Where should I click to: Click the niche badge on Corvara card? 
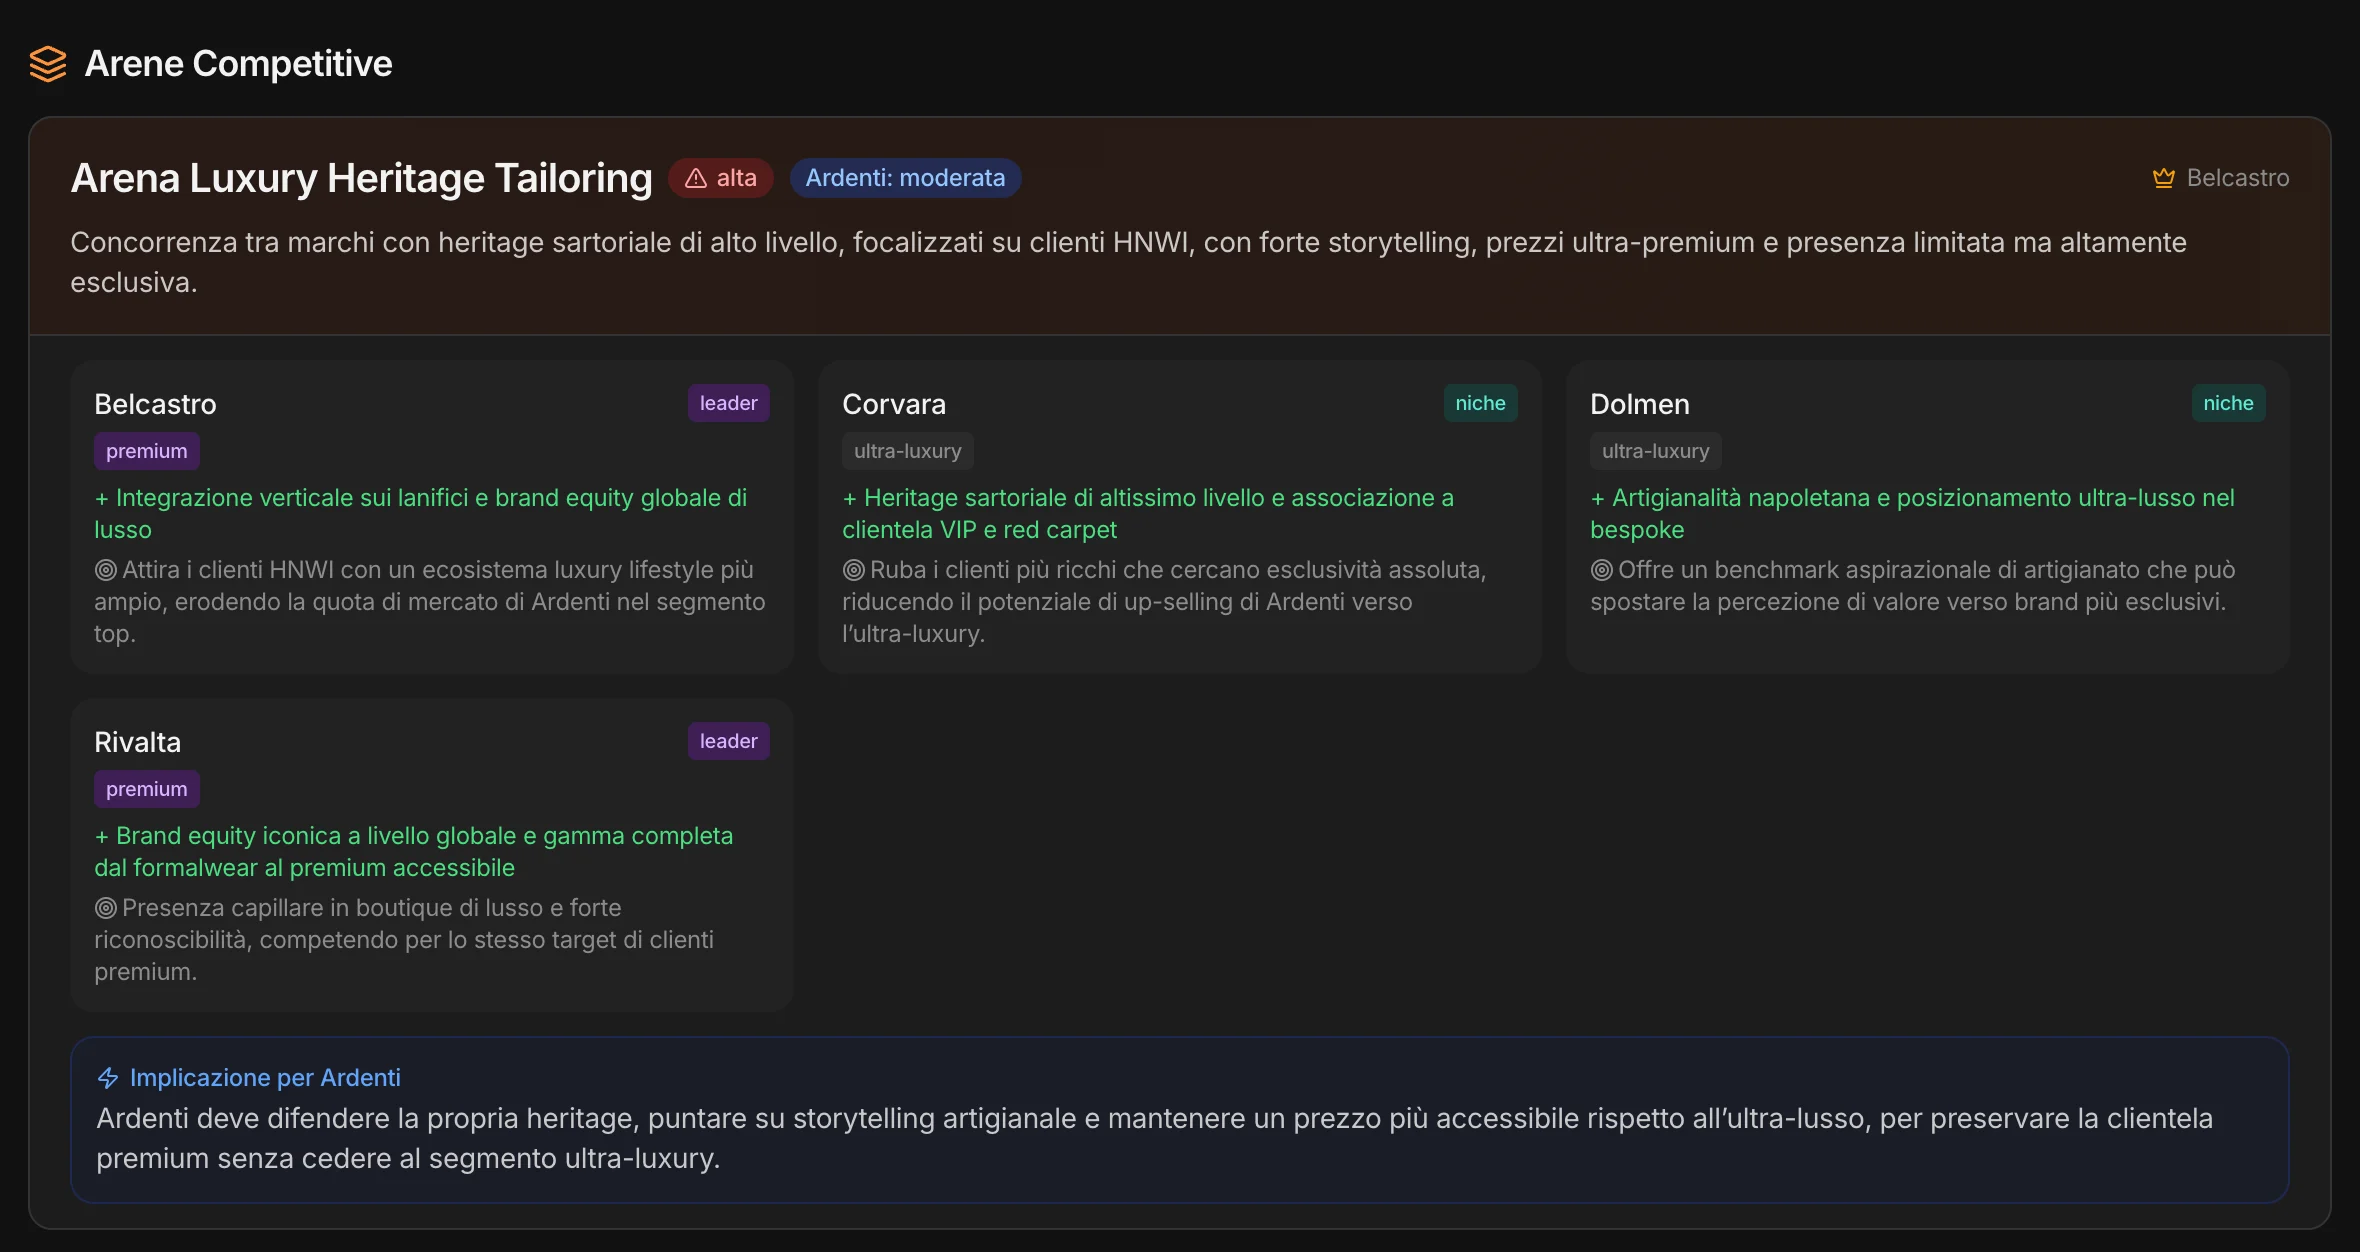[1480, 403]
